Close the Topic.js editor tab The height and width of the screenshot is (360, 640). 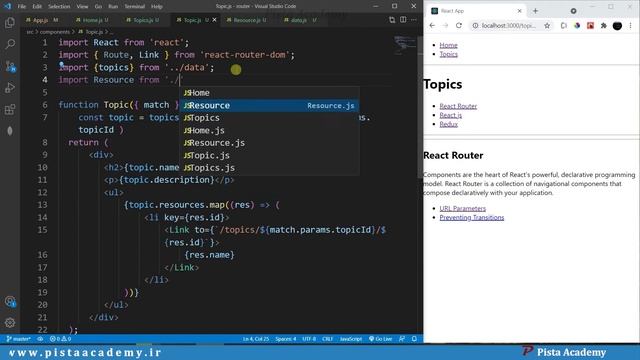(x=214, y=20)
